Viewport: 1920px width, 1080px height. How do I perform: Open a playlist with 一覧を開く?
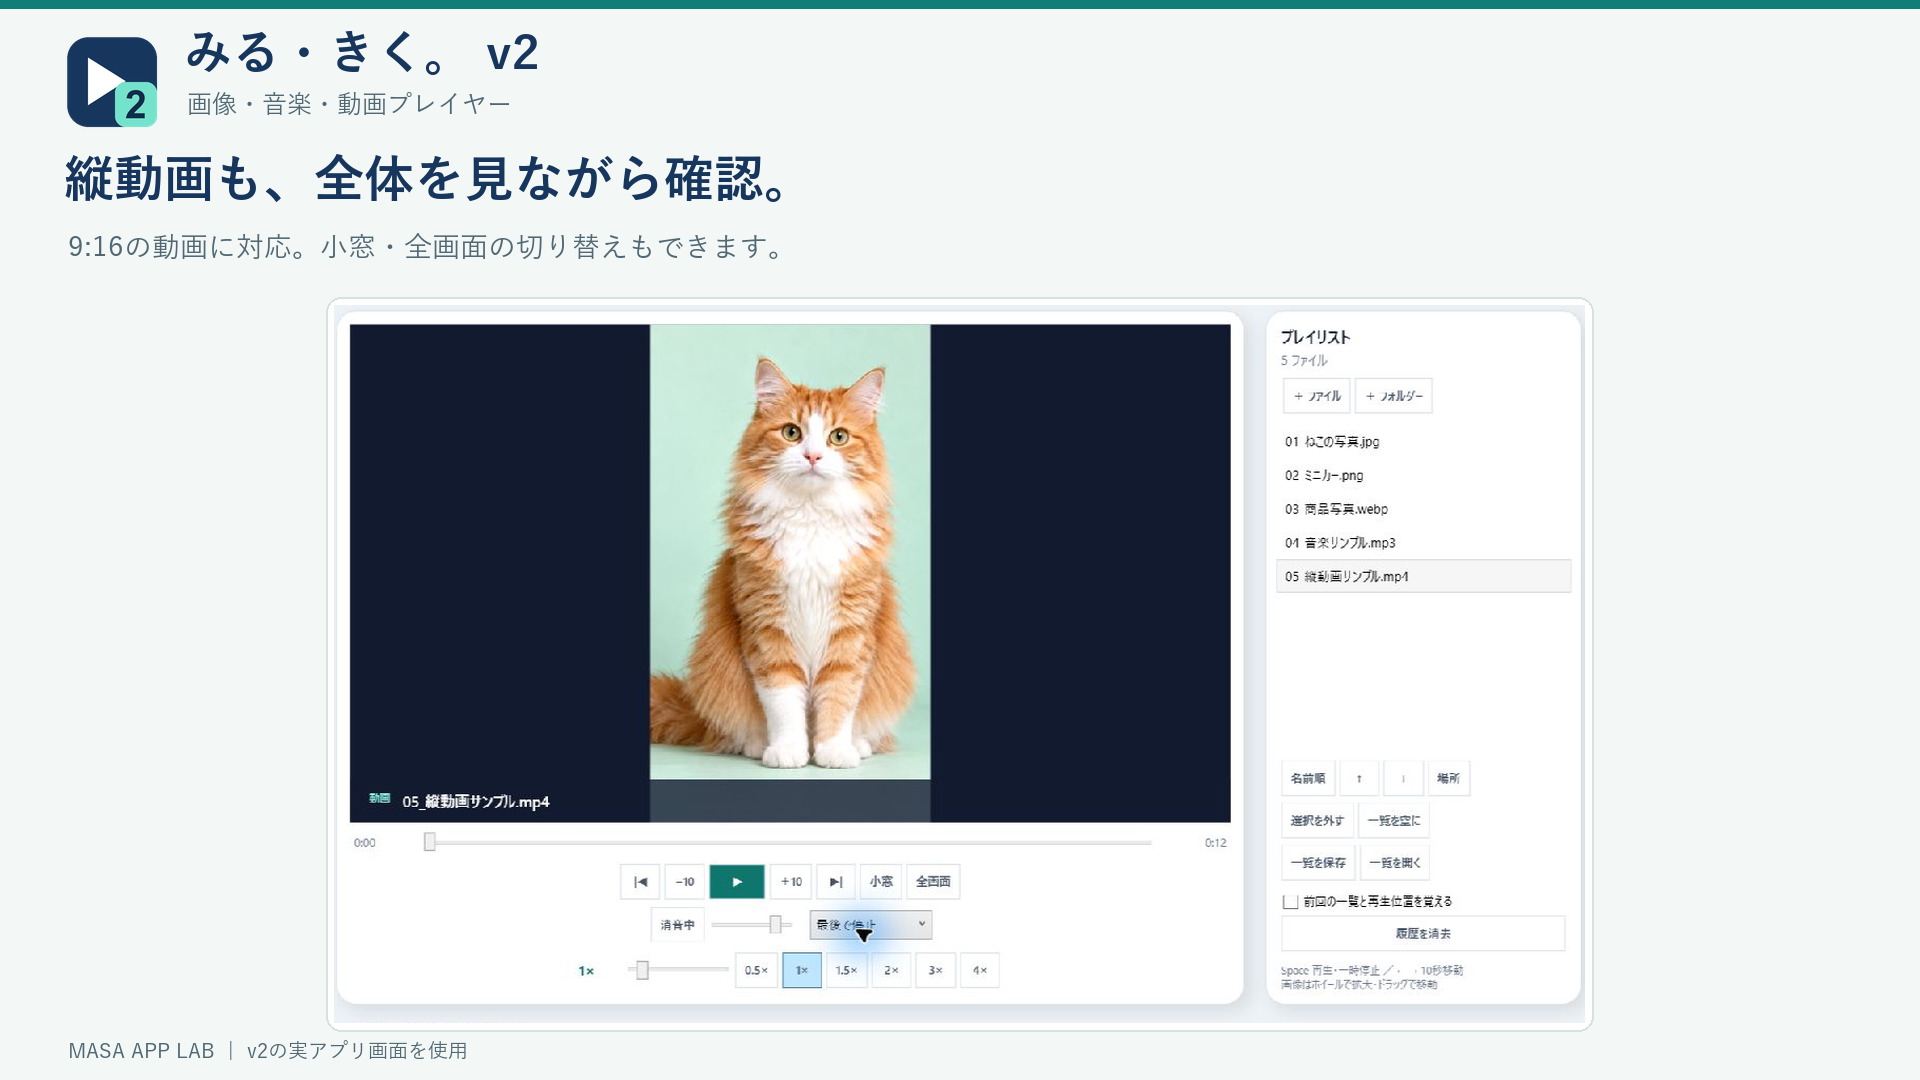point(1395,862)
